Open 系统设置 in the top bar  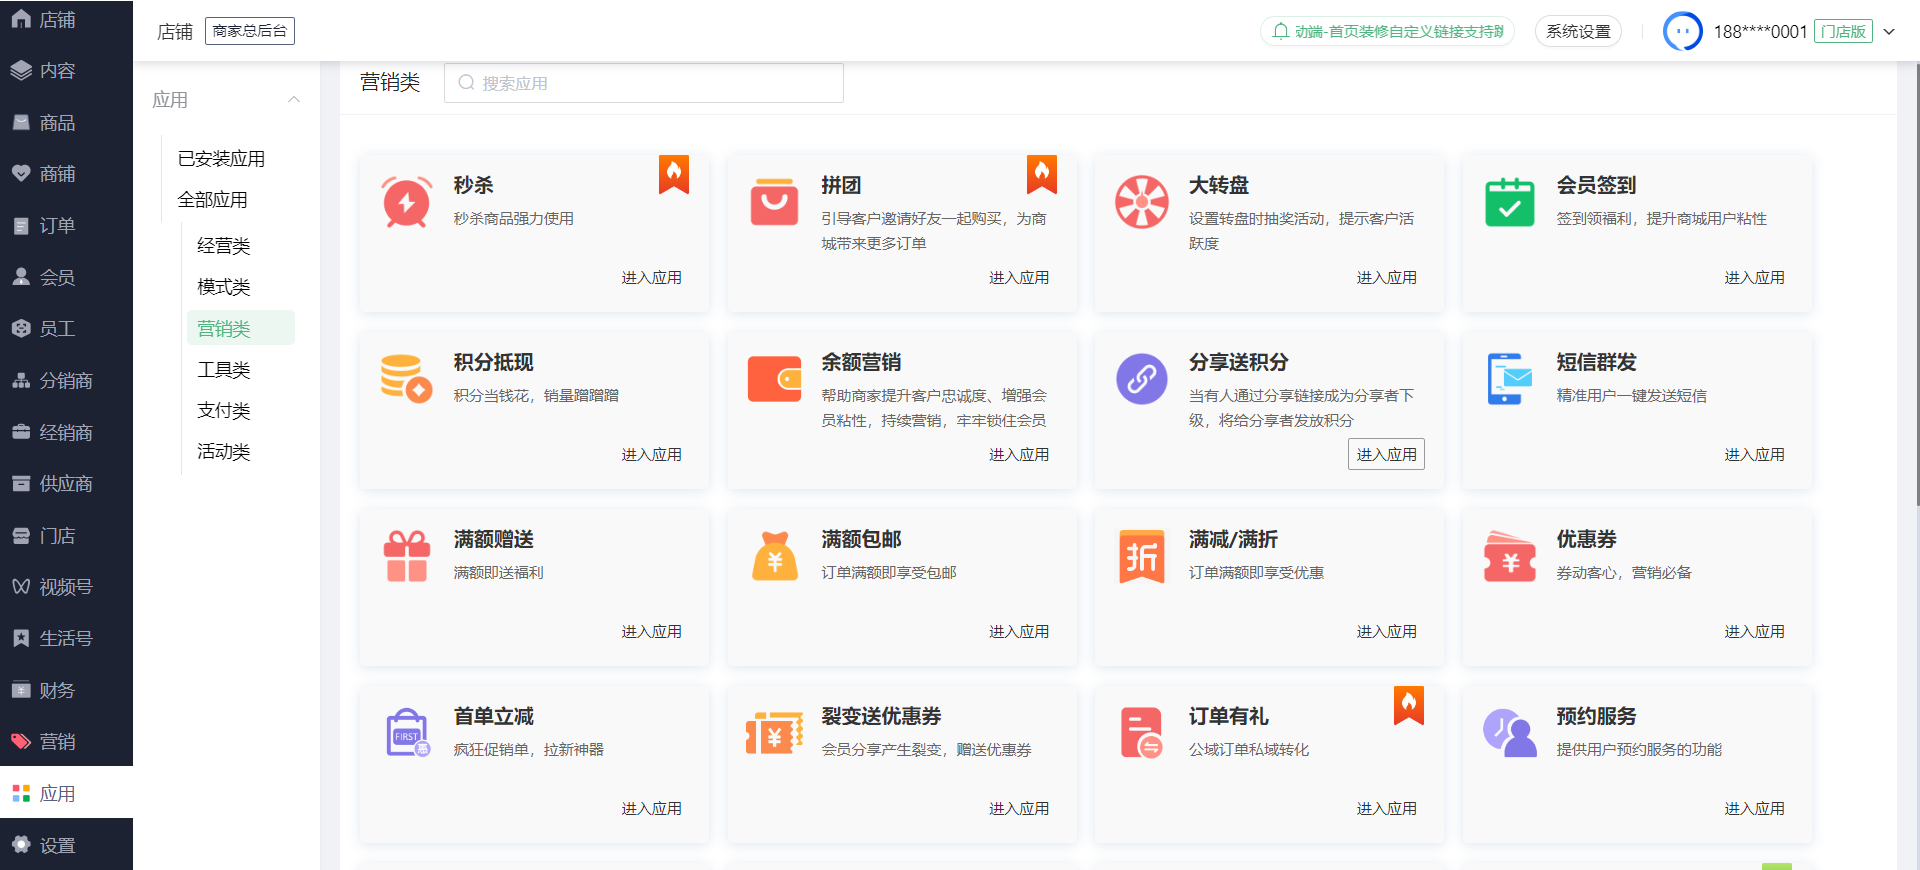click(1577, 31)
